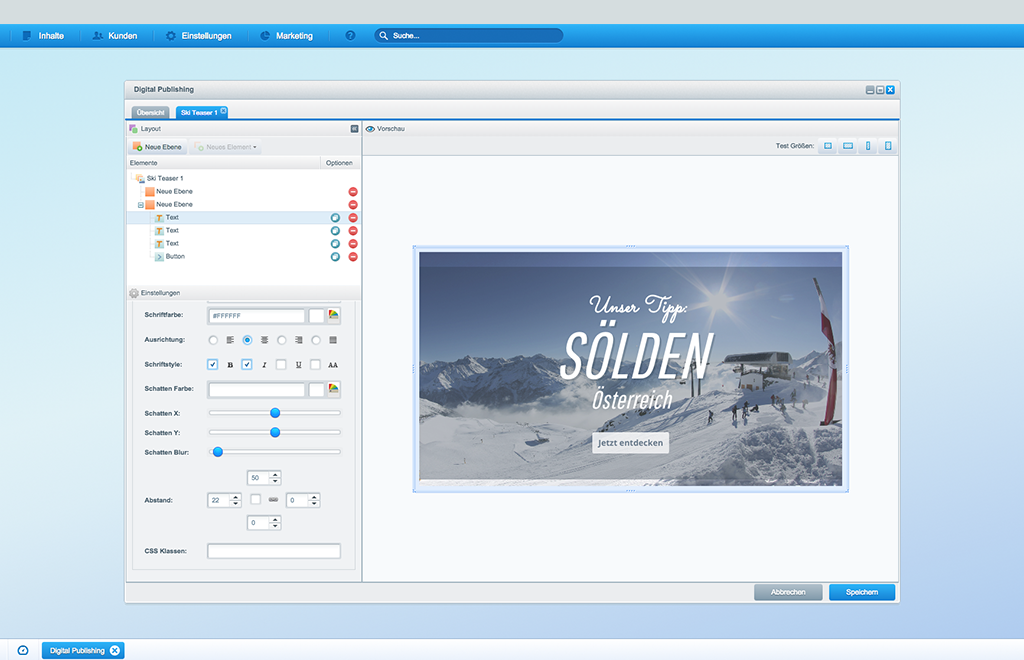Open the Schriftfarbe color picker icon
Screen dimensions: 1024x660
coord(334,315)
